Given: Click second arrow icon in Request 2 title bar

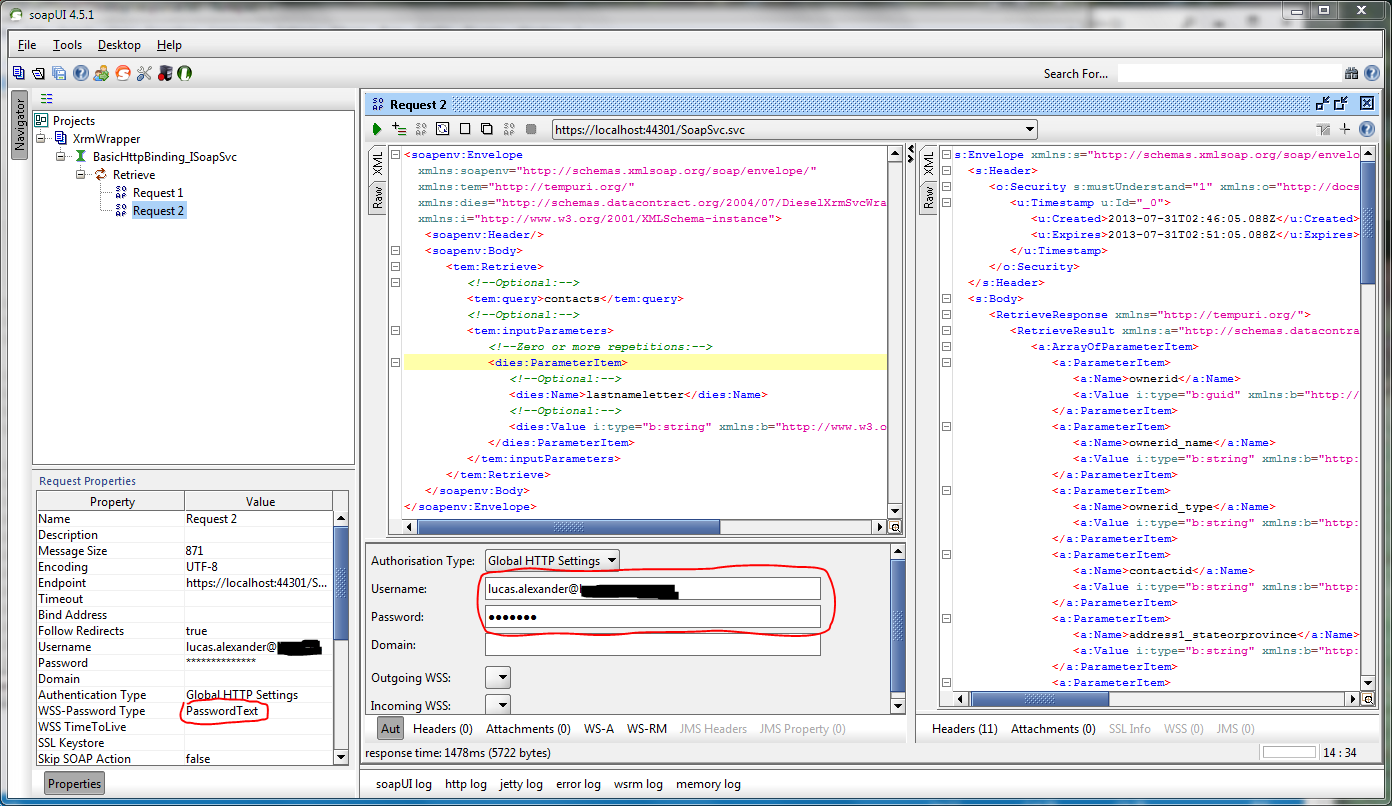Looking at the screenshot, I should tap(1341, 103).
